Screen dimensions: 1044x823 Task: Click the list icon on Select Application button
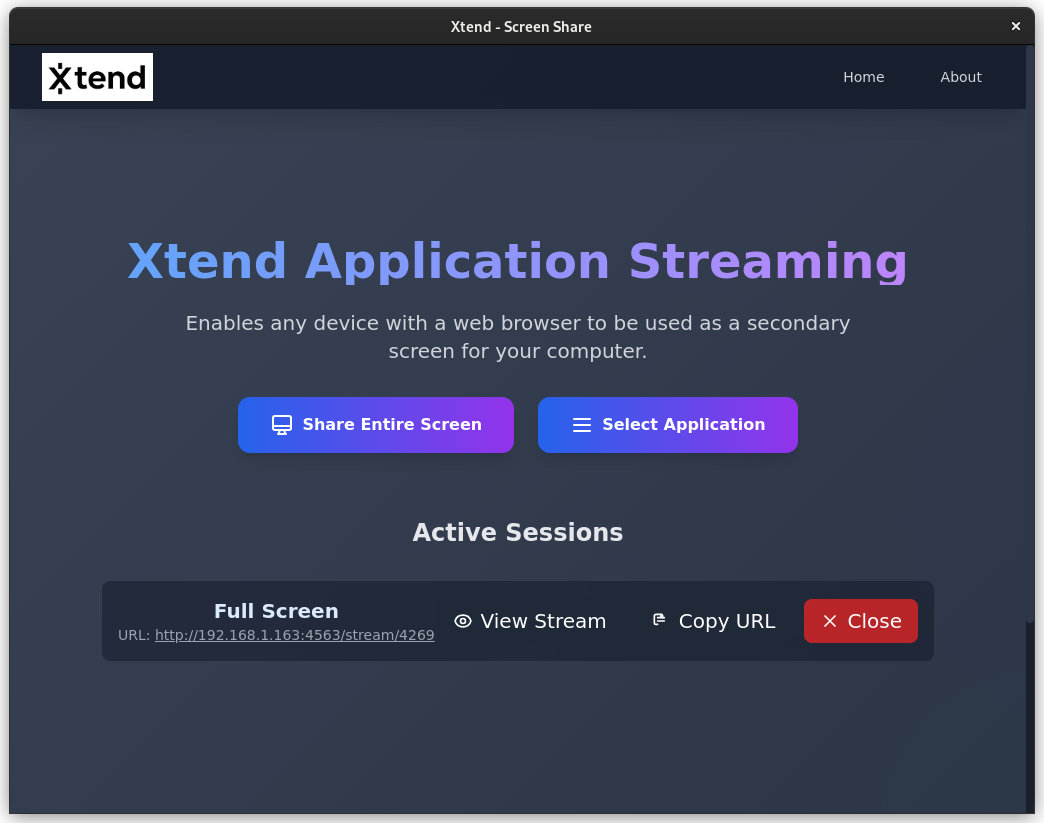coord(581,424)
